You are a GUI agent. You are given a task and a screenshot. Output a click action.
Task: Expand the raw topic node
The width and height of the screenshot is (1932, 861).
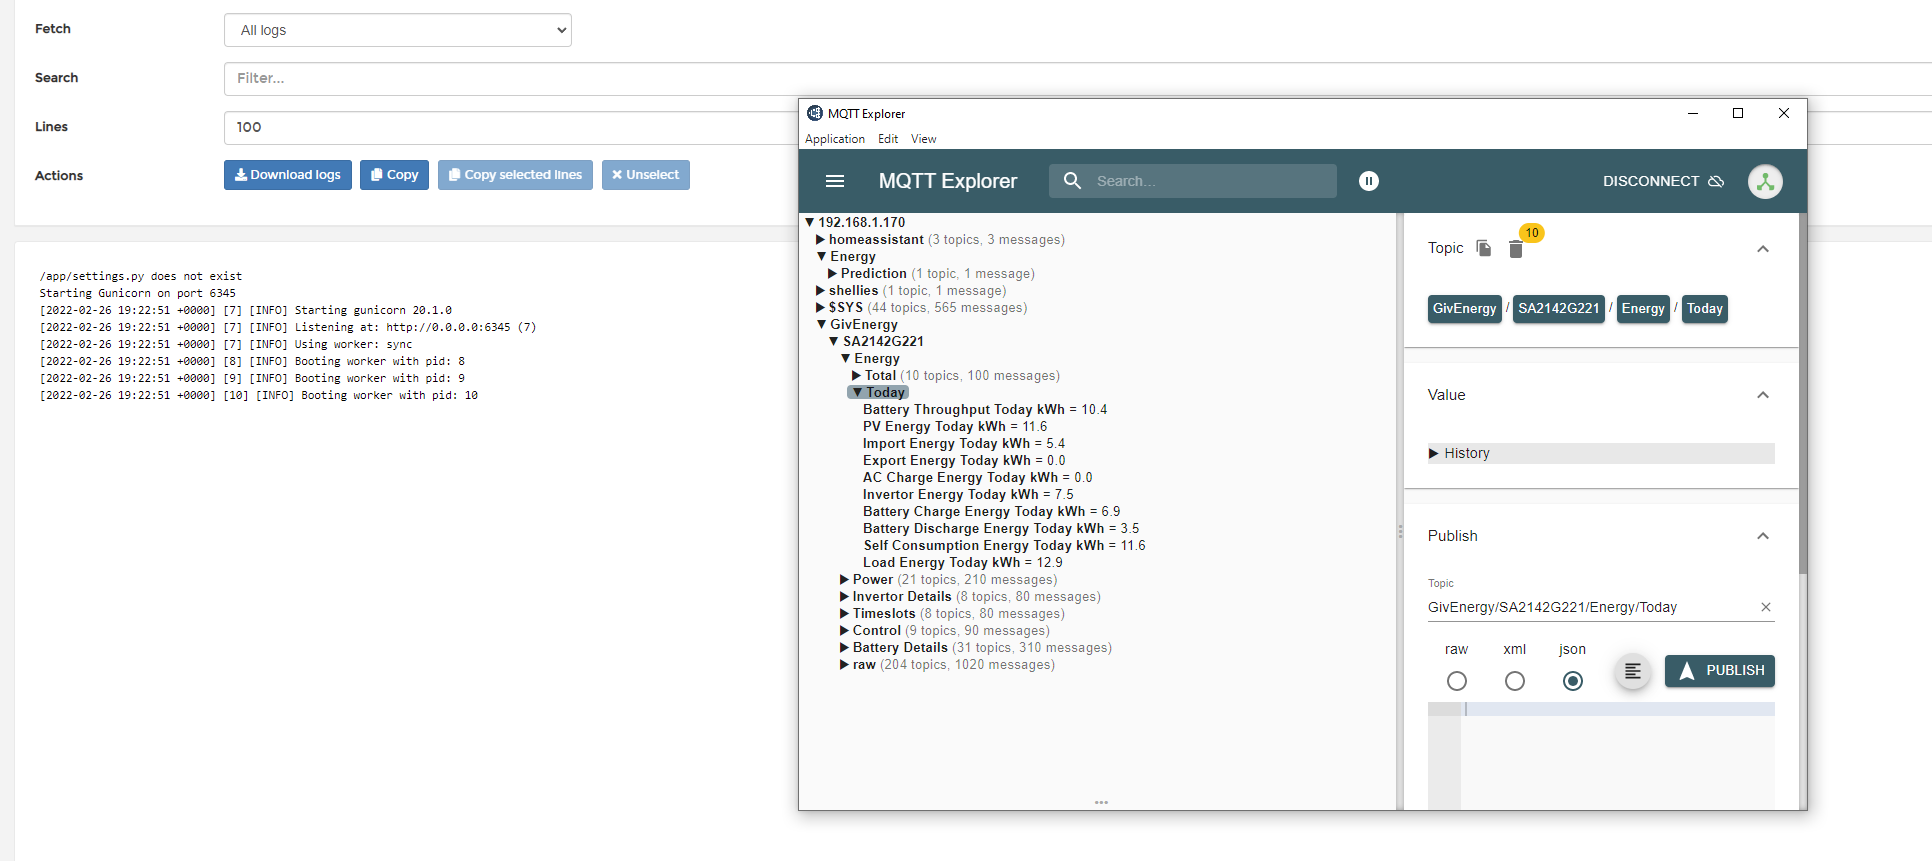[845, 665]
